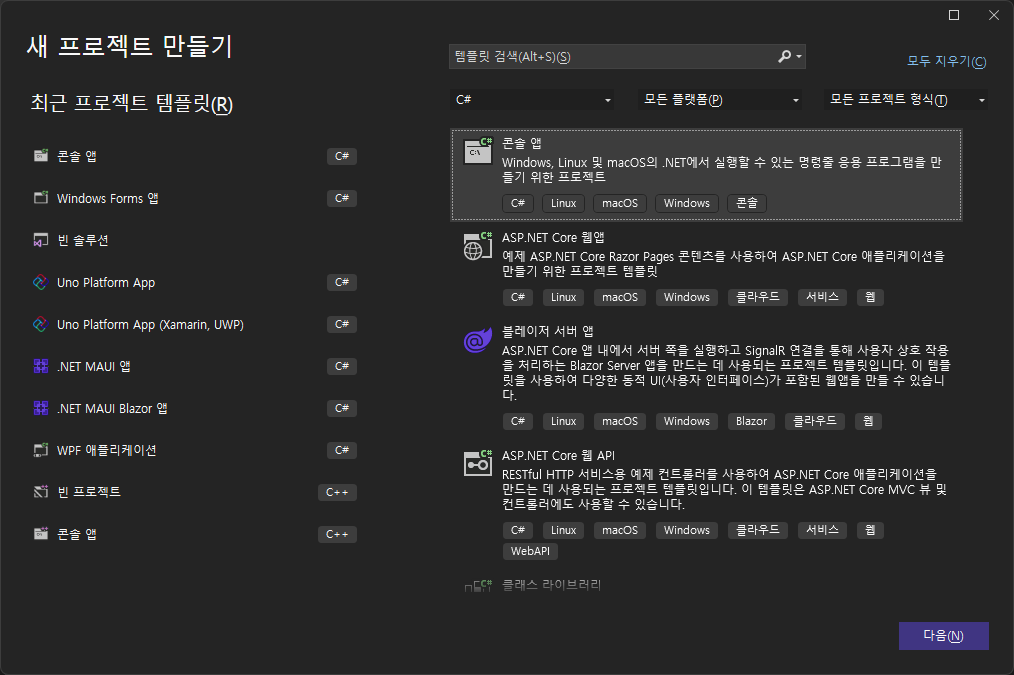
Task: Select the ASP.NET Core 웹앱 template
Action: pos(706,268)
